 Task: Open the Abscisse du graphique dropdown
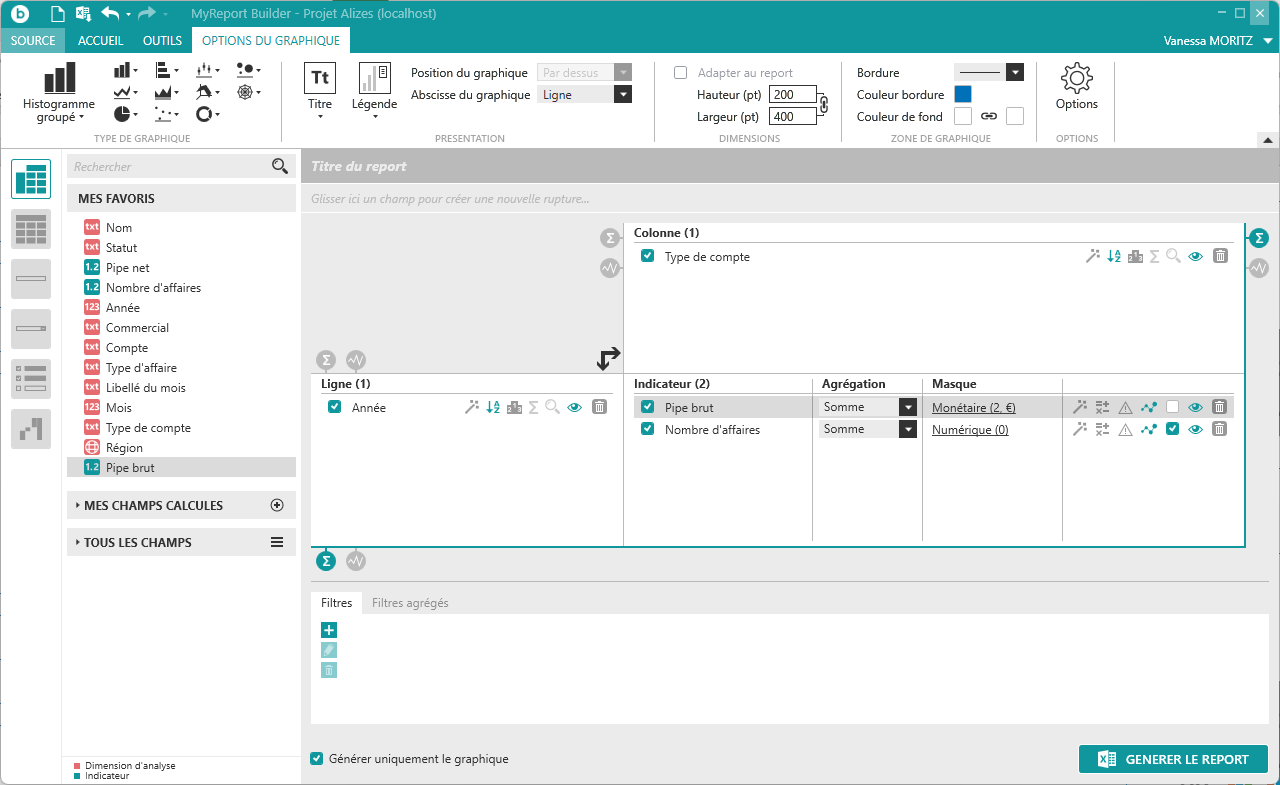coord(622,95)
